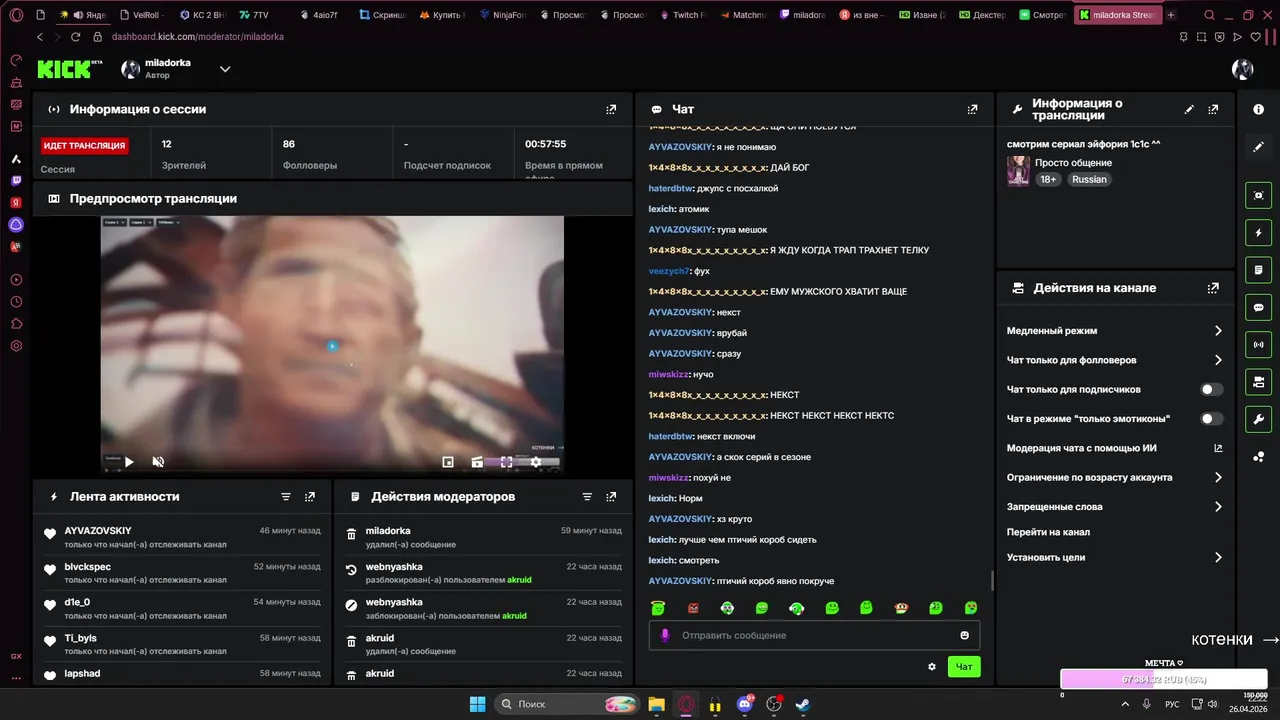Screen dimensions: 1280x720
Task: Select the angel halo emote
Action: pyautogui.click(x=658, y=608)
